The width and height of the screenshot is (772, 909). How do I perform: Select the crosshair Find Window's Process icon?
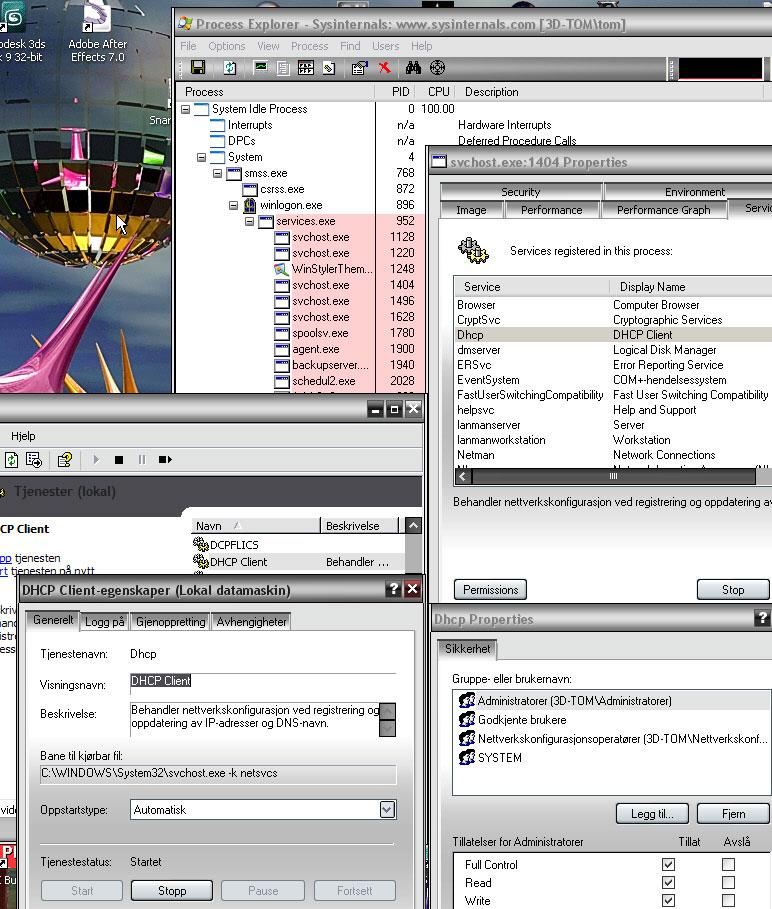[x=438, y=68]
